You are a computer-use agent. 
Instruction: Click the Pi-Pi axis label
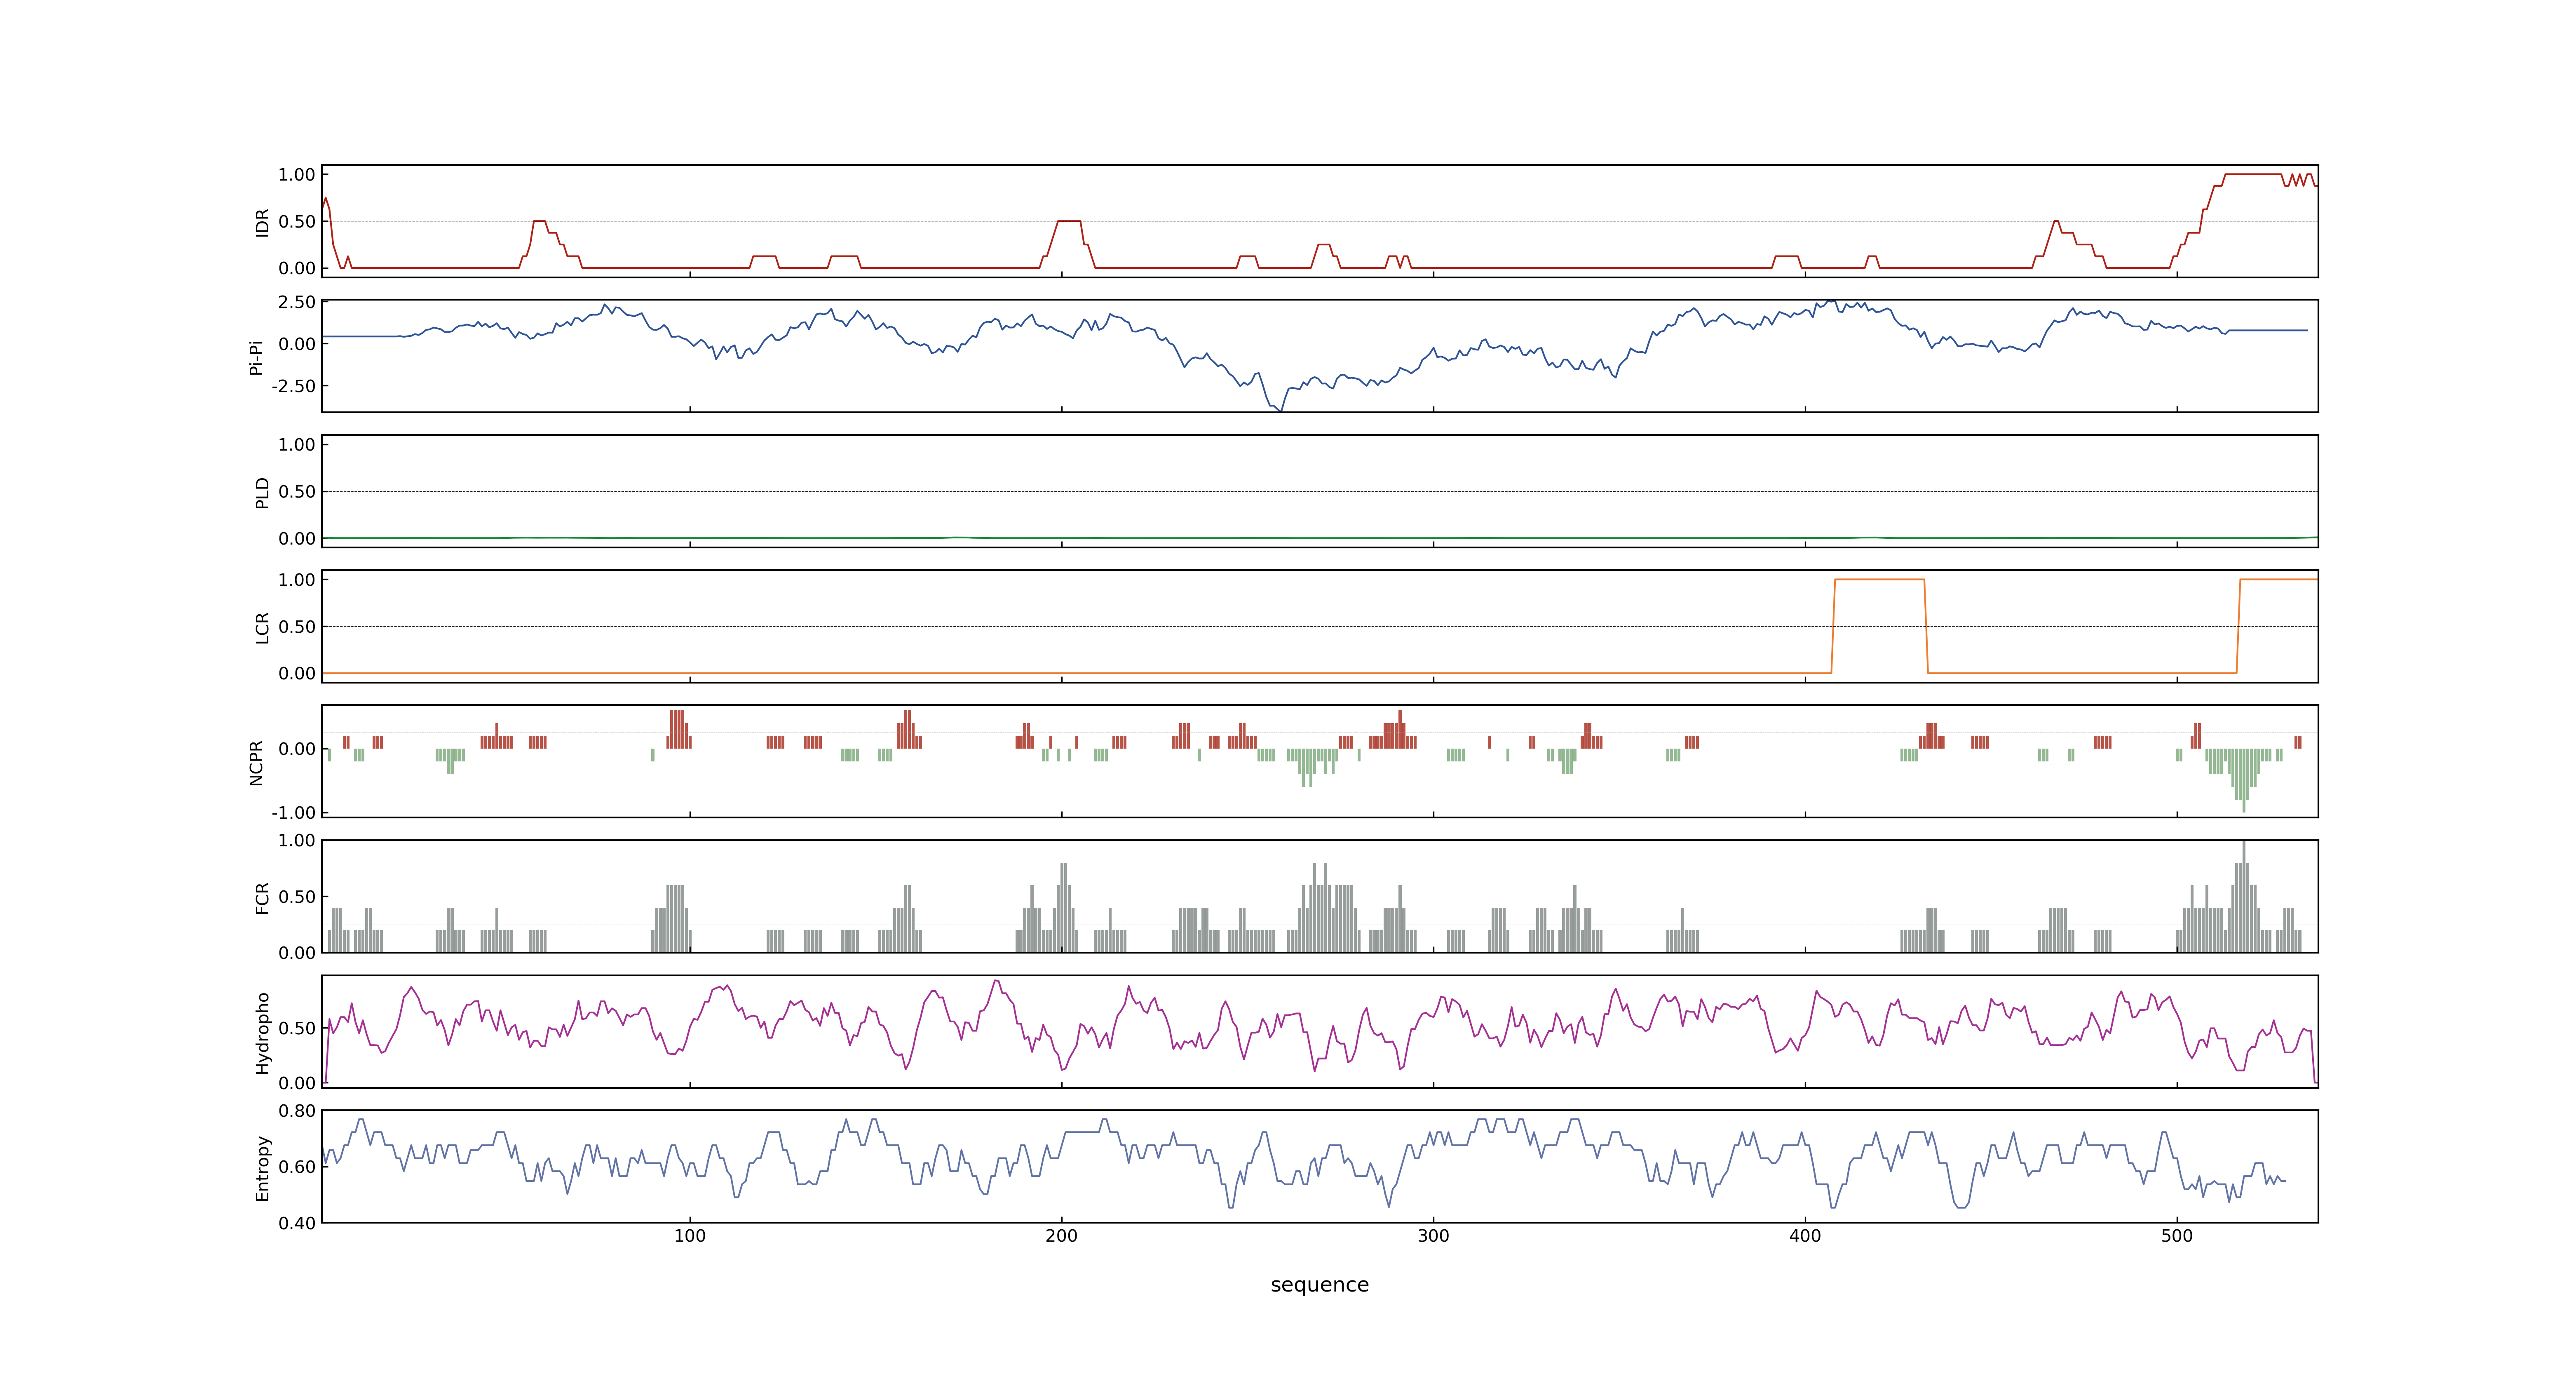(256, 357)
